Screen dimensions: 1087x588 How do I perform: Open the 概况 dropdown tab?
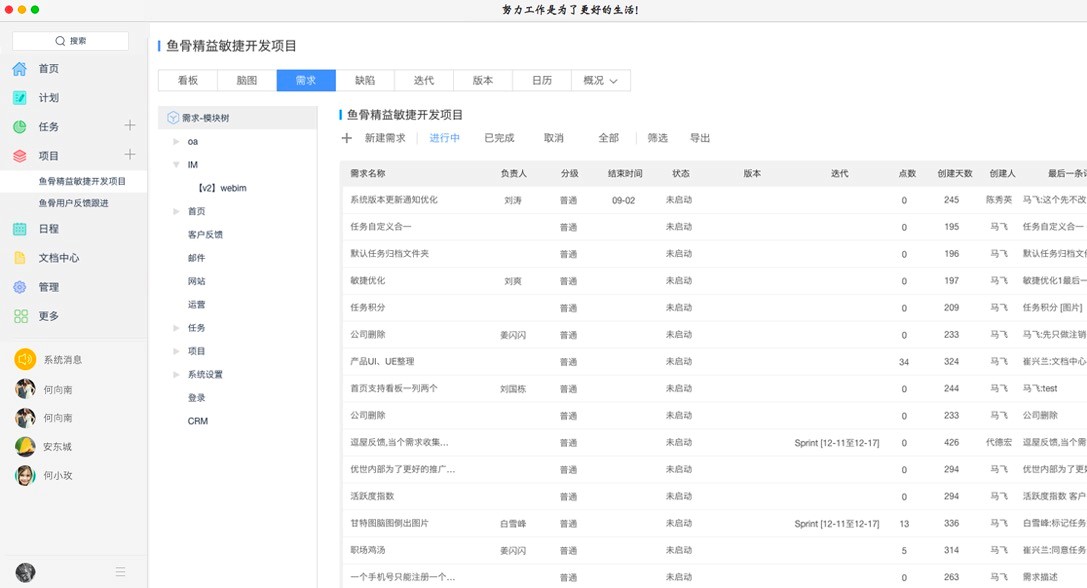600,81
